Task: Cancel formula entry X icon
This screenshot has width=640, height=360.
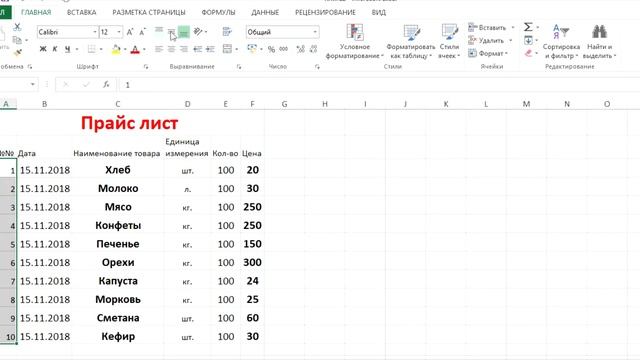Action: (x=66, y=84)
